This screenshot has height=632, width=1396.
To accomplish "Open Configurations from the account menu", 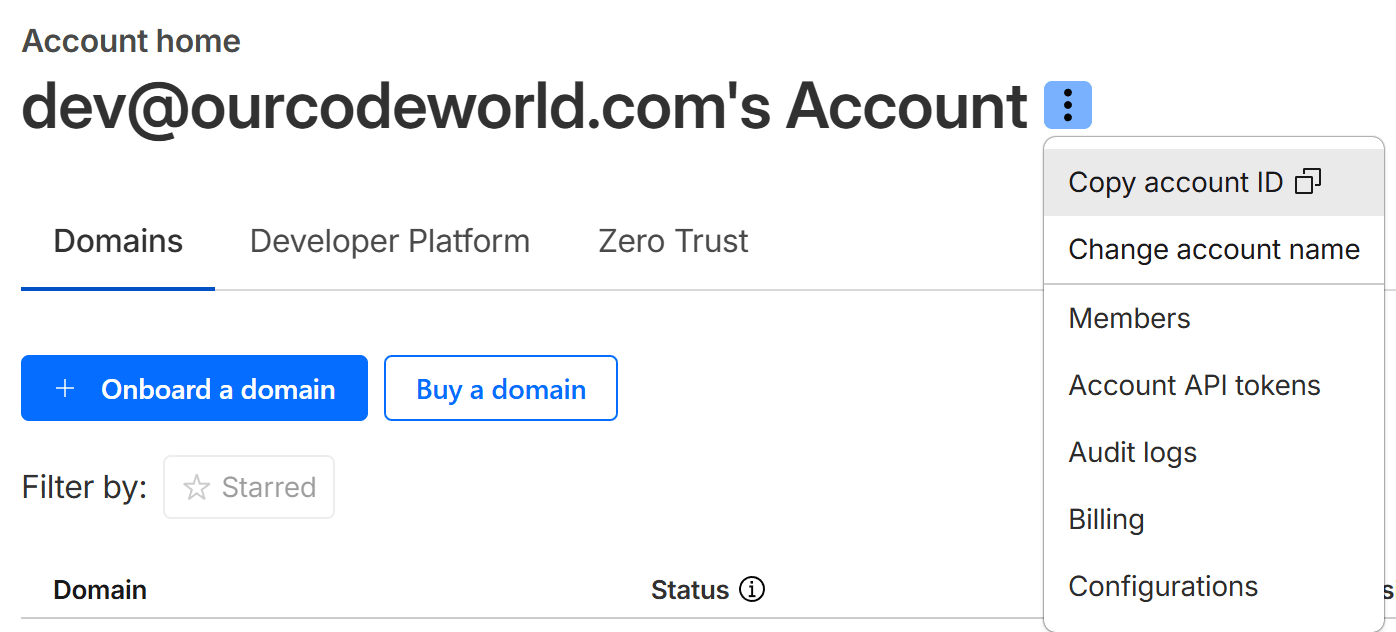I will coord(1164,587).
